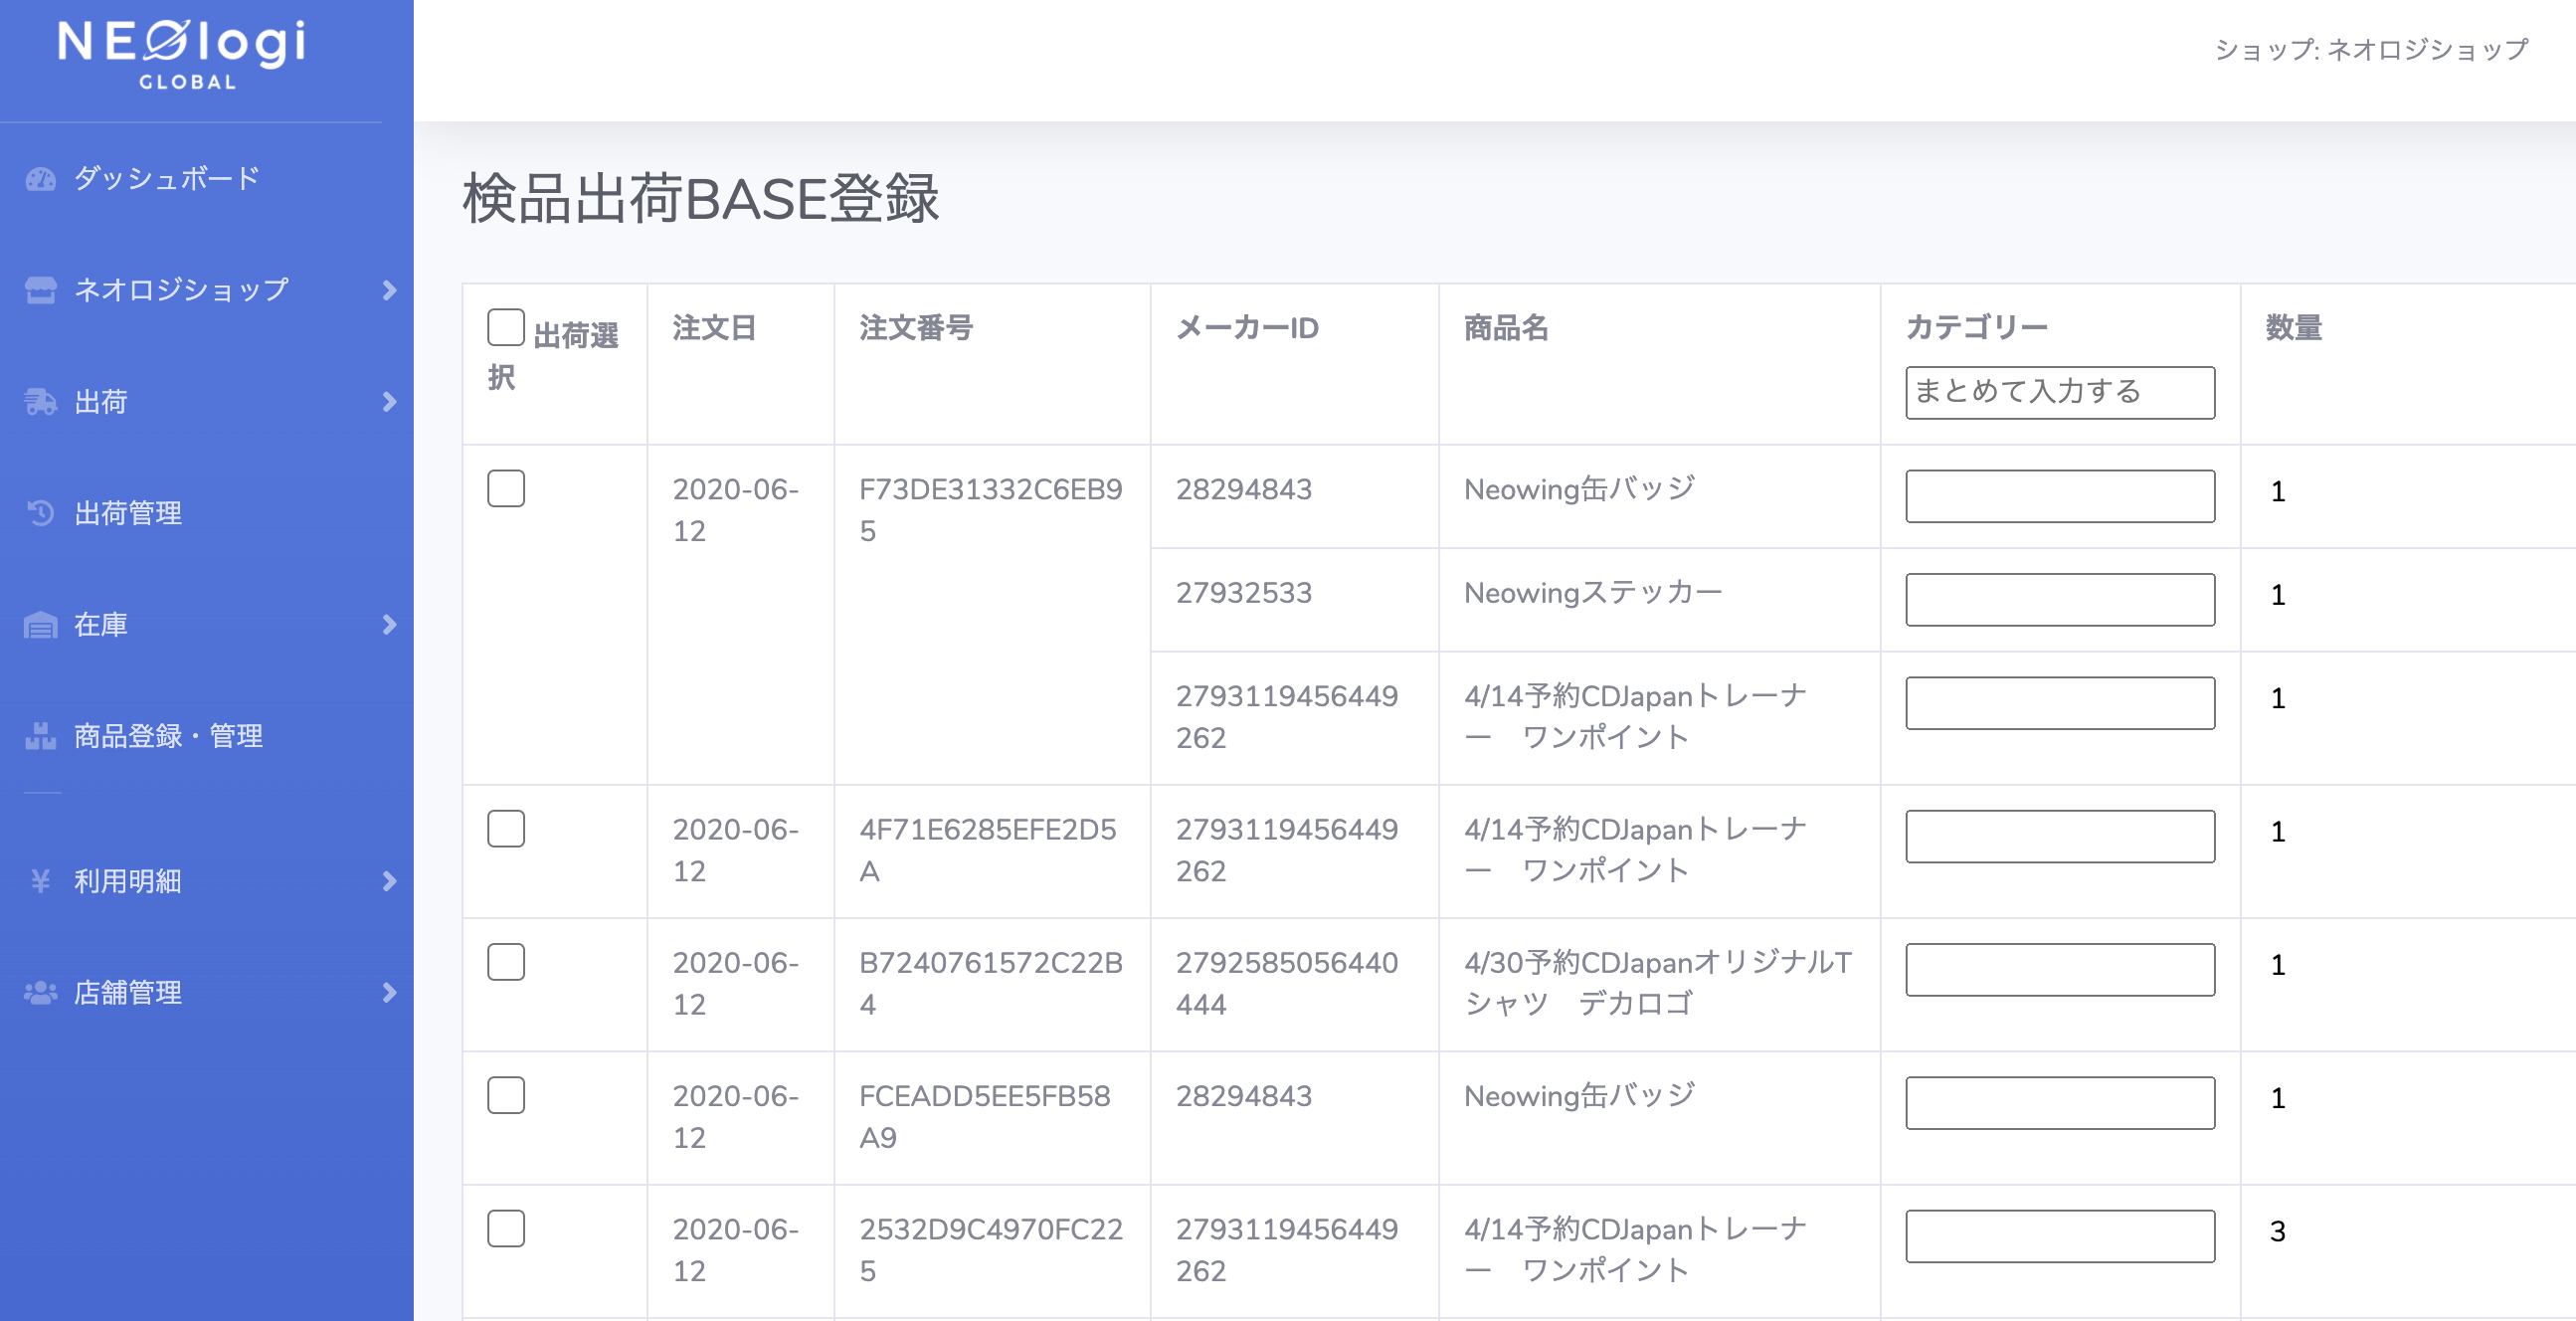The width and height of the screenshot is (2576, 1321).
Task: Click maker ID 2792585056440444
Action: (1286, 983)
